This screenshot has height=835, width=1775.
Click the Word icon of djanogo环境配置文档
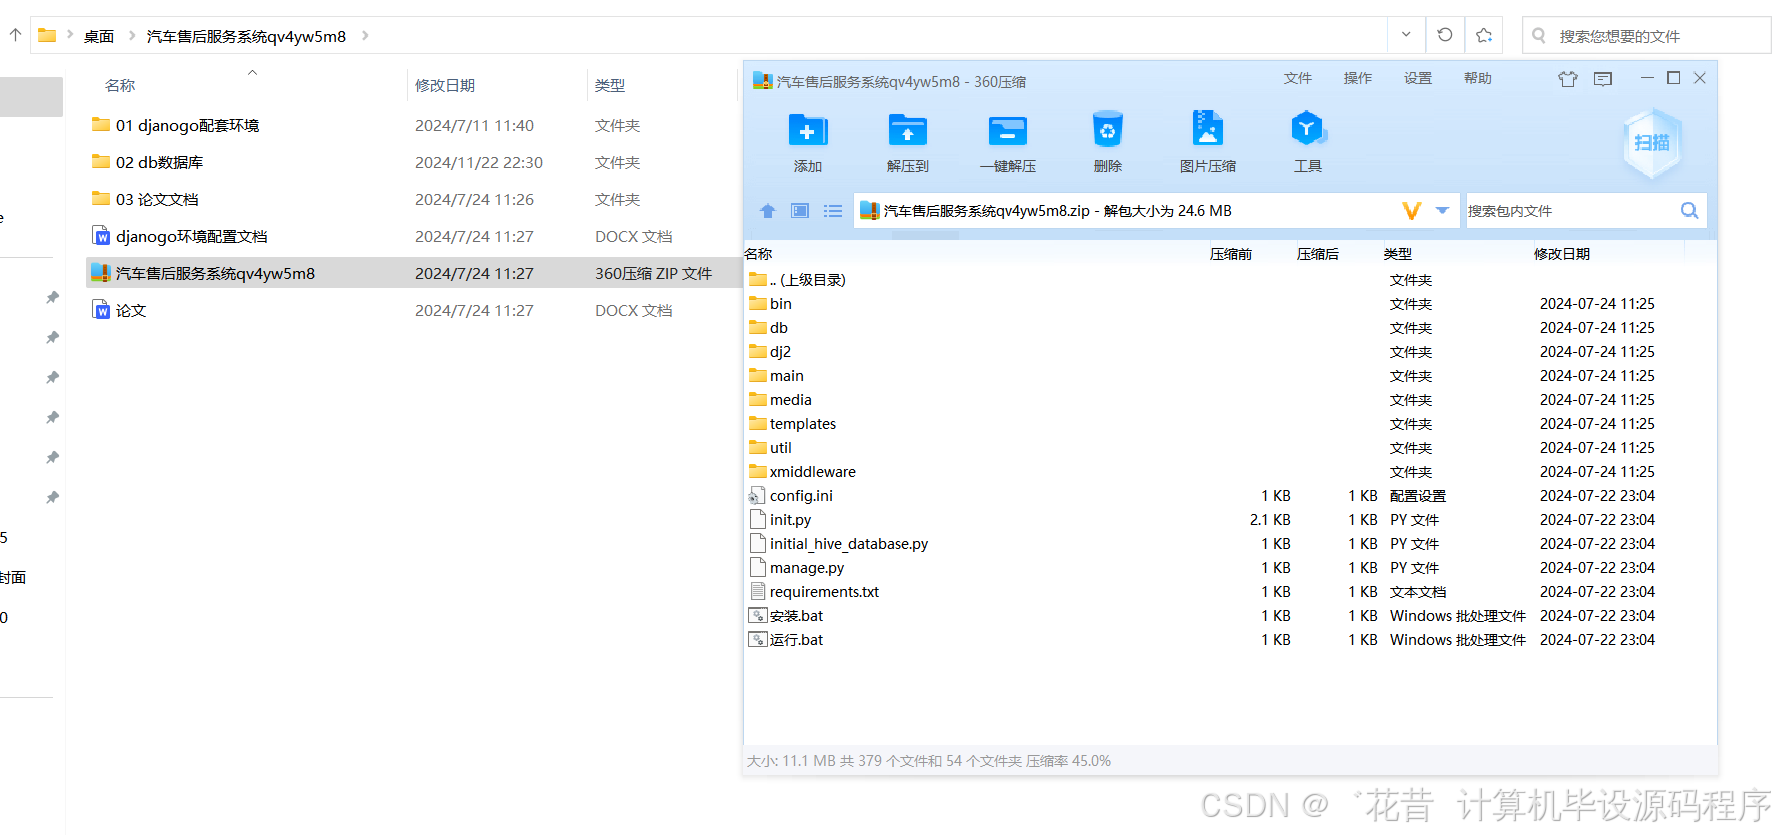(101, 236)
